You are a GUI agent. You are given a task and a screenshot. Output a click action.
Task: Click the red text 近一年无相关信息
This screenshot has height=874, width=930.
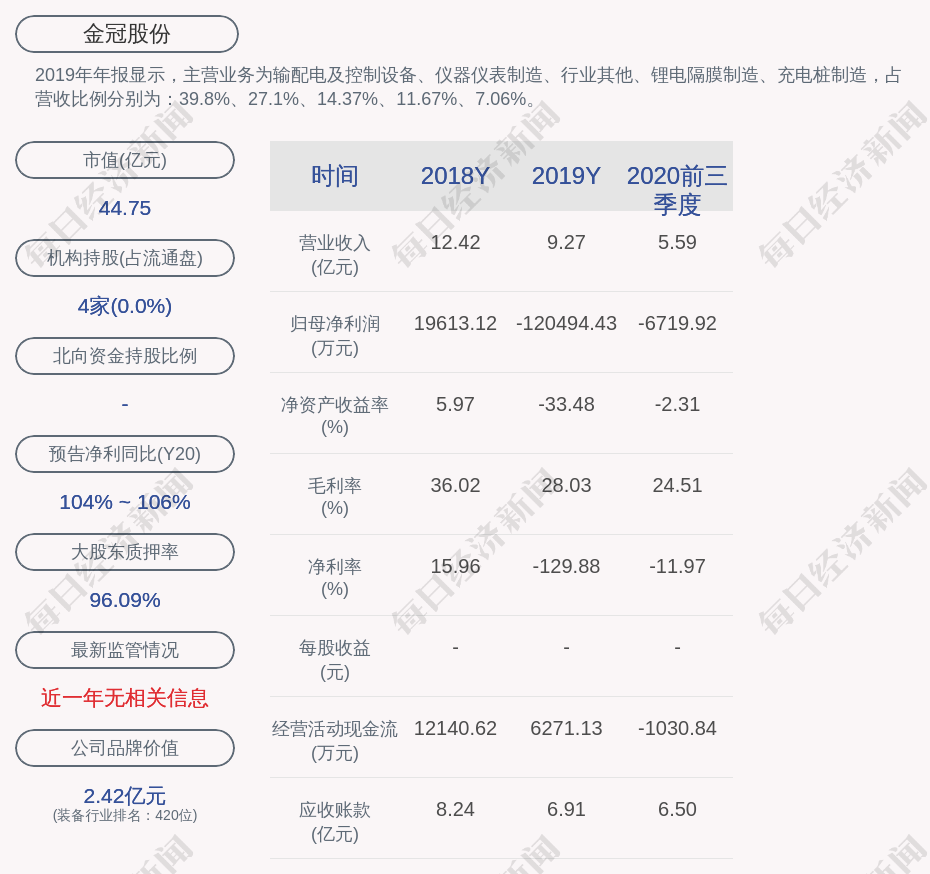pyautogui.click(x=125, y=698)
